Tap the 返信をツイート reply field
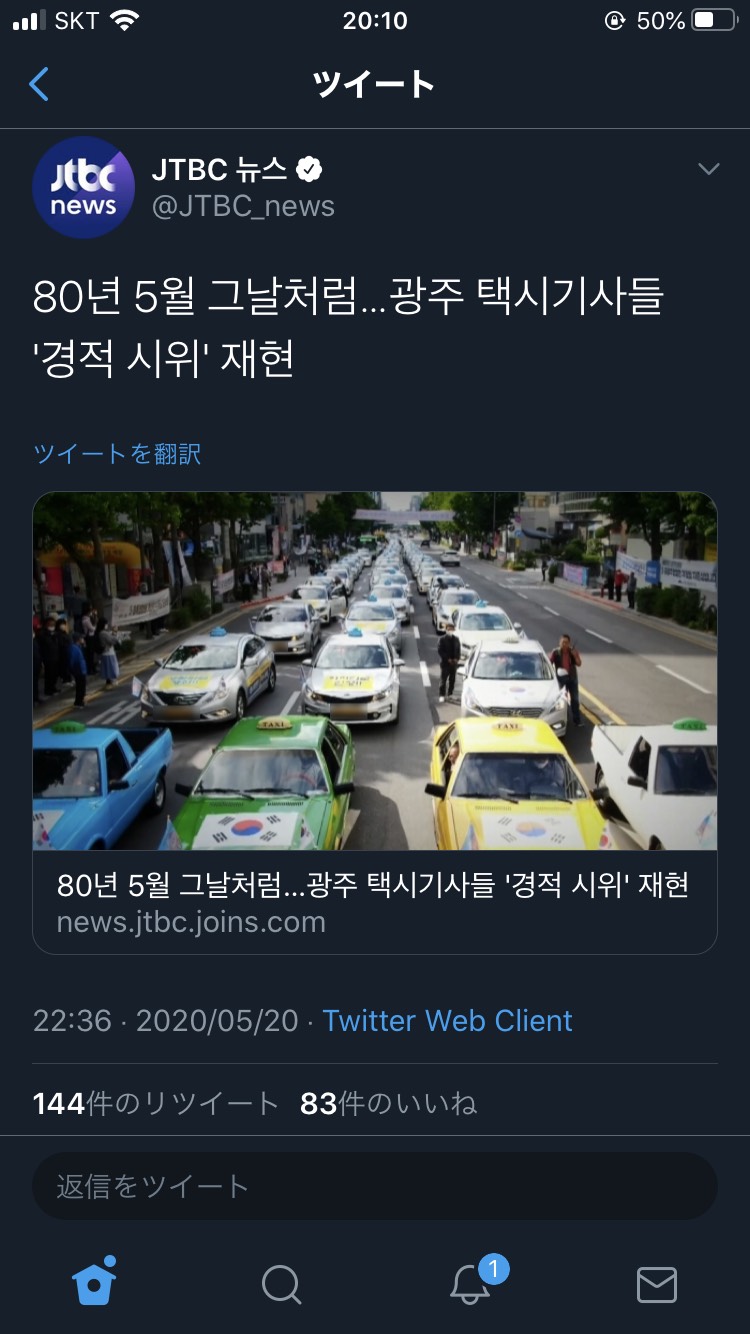The height and width of the screenshot is (1334, 750). pyautogui.click(x=375, y=1186)
